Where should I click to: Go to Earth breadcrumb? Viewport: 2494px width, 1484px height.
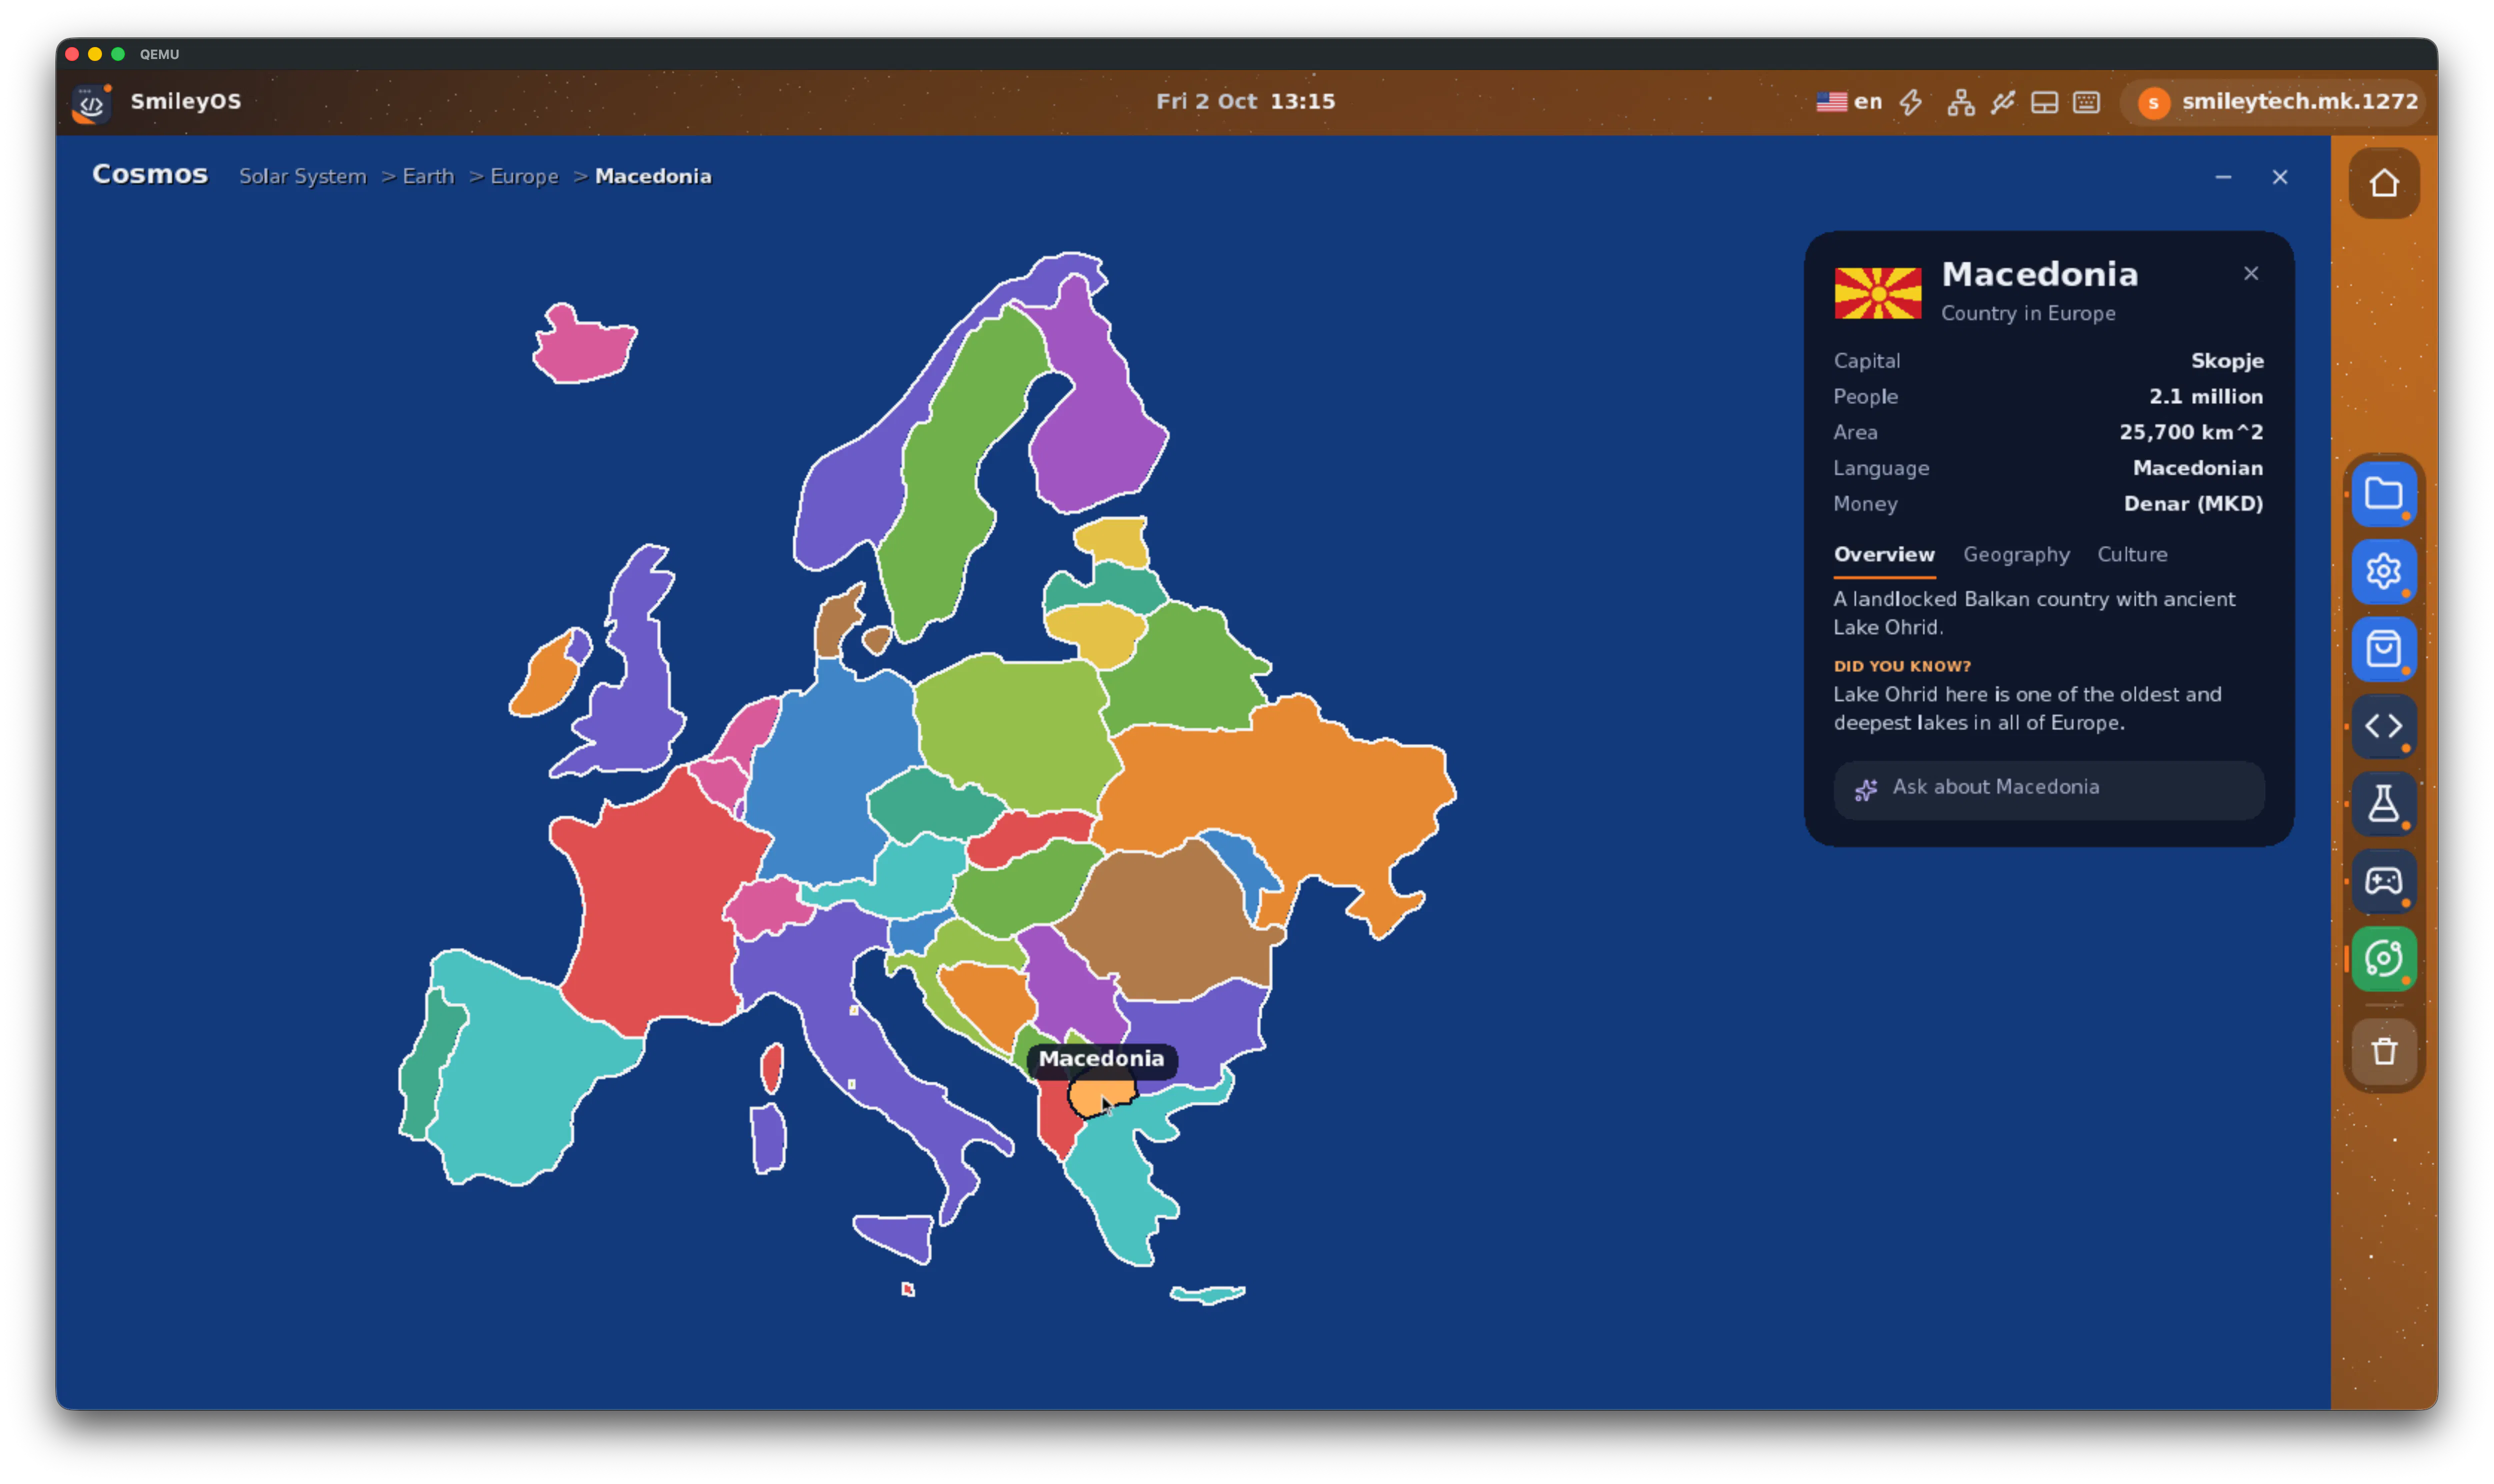tap(428, 176)
